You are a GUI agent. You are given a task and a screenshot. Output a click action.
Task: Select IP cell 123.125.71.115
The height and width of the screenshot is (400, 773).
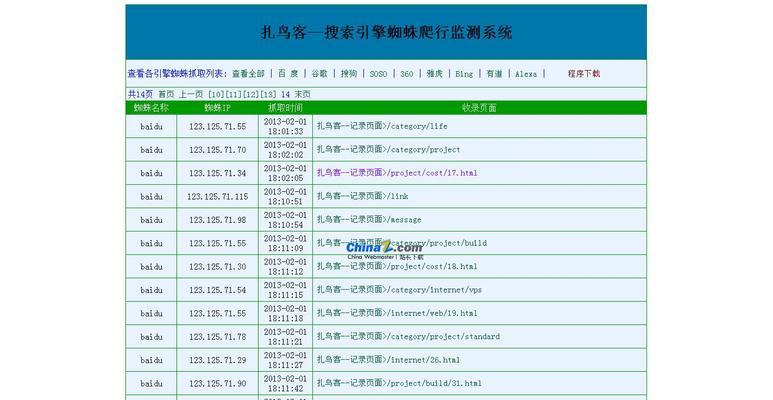[217, 196]
